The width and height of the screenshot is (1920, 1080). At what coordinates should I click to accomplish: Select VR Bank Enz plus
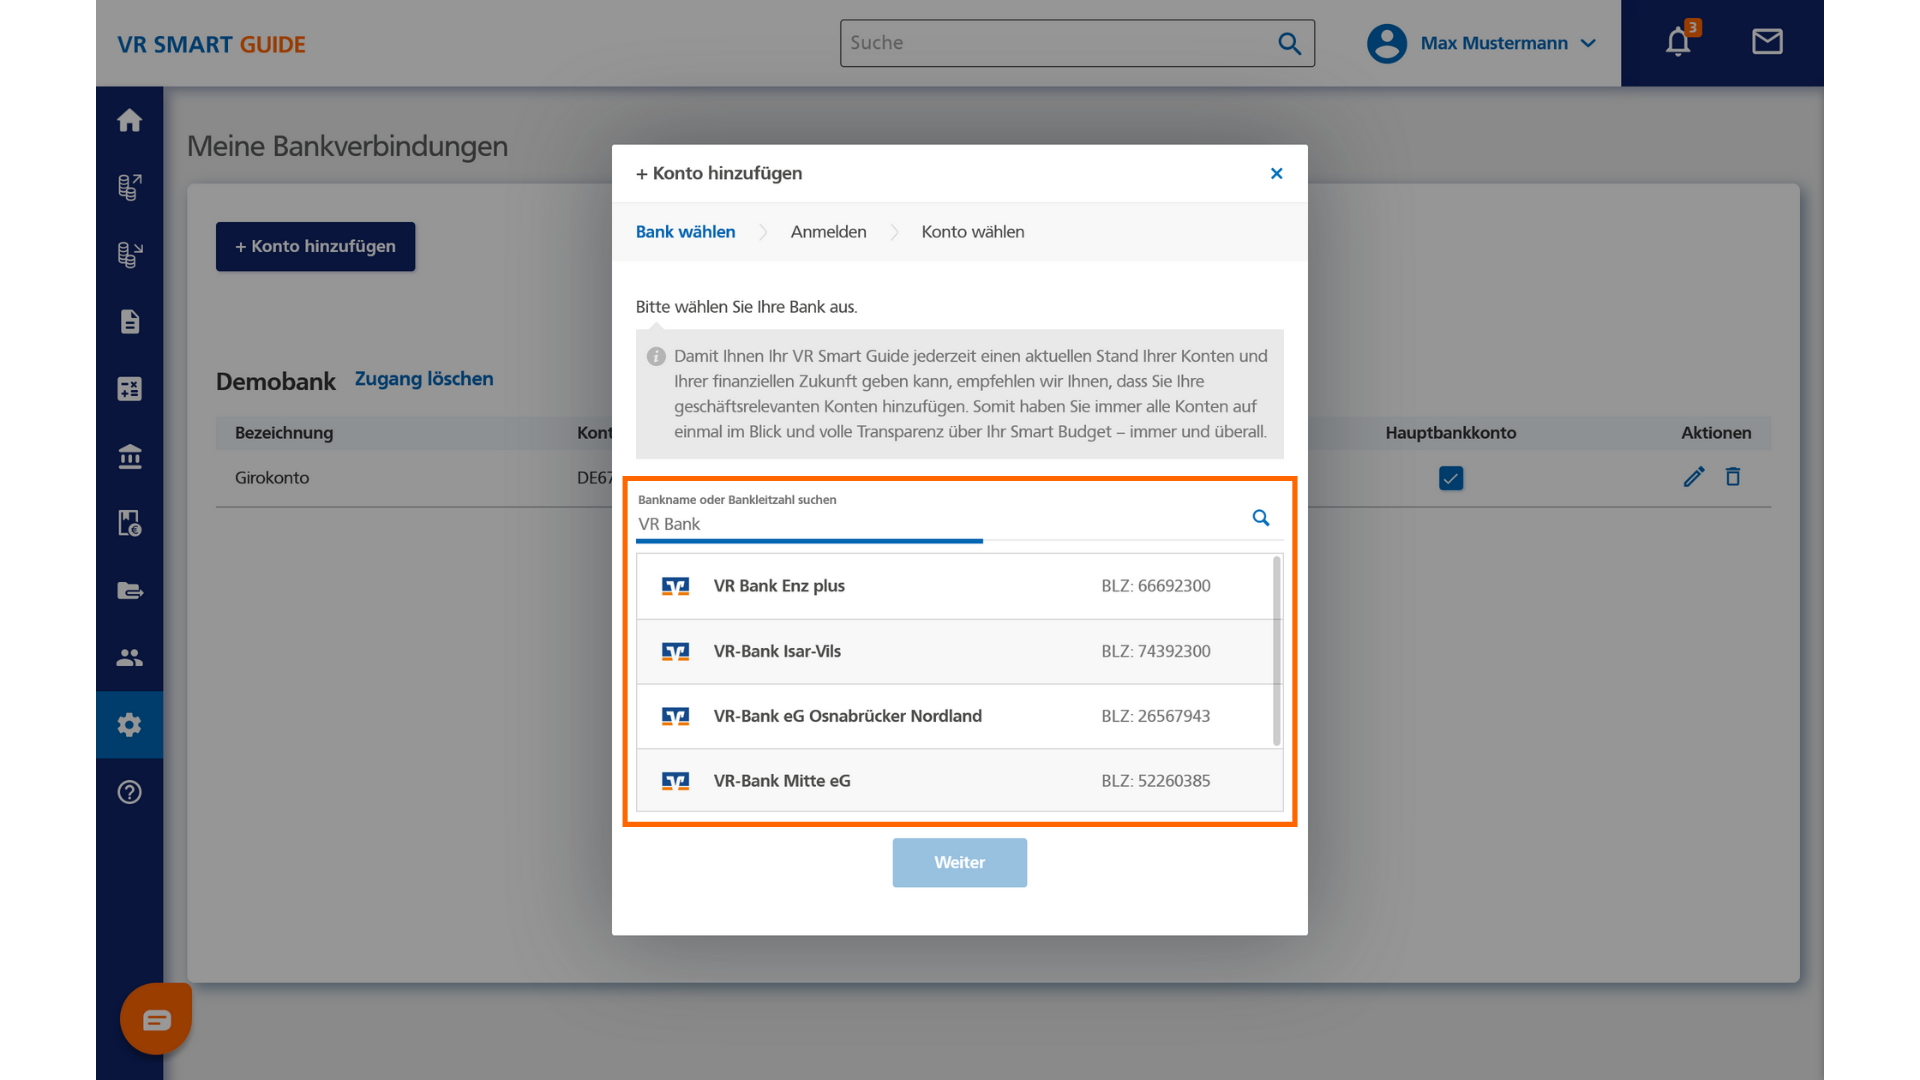[x=955, y=586]
